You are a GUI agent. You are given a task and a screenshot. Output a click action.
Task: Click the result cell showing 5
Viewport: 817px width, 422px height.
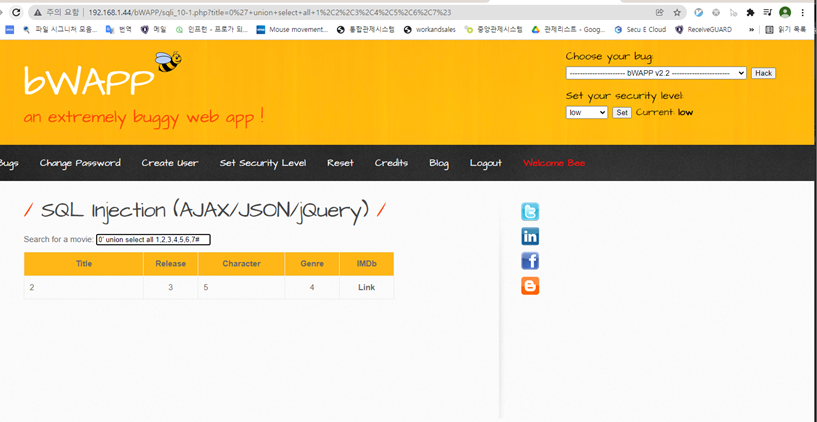(241, 287)
